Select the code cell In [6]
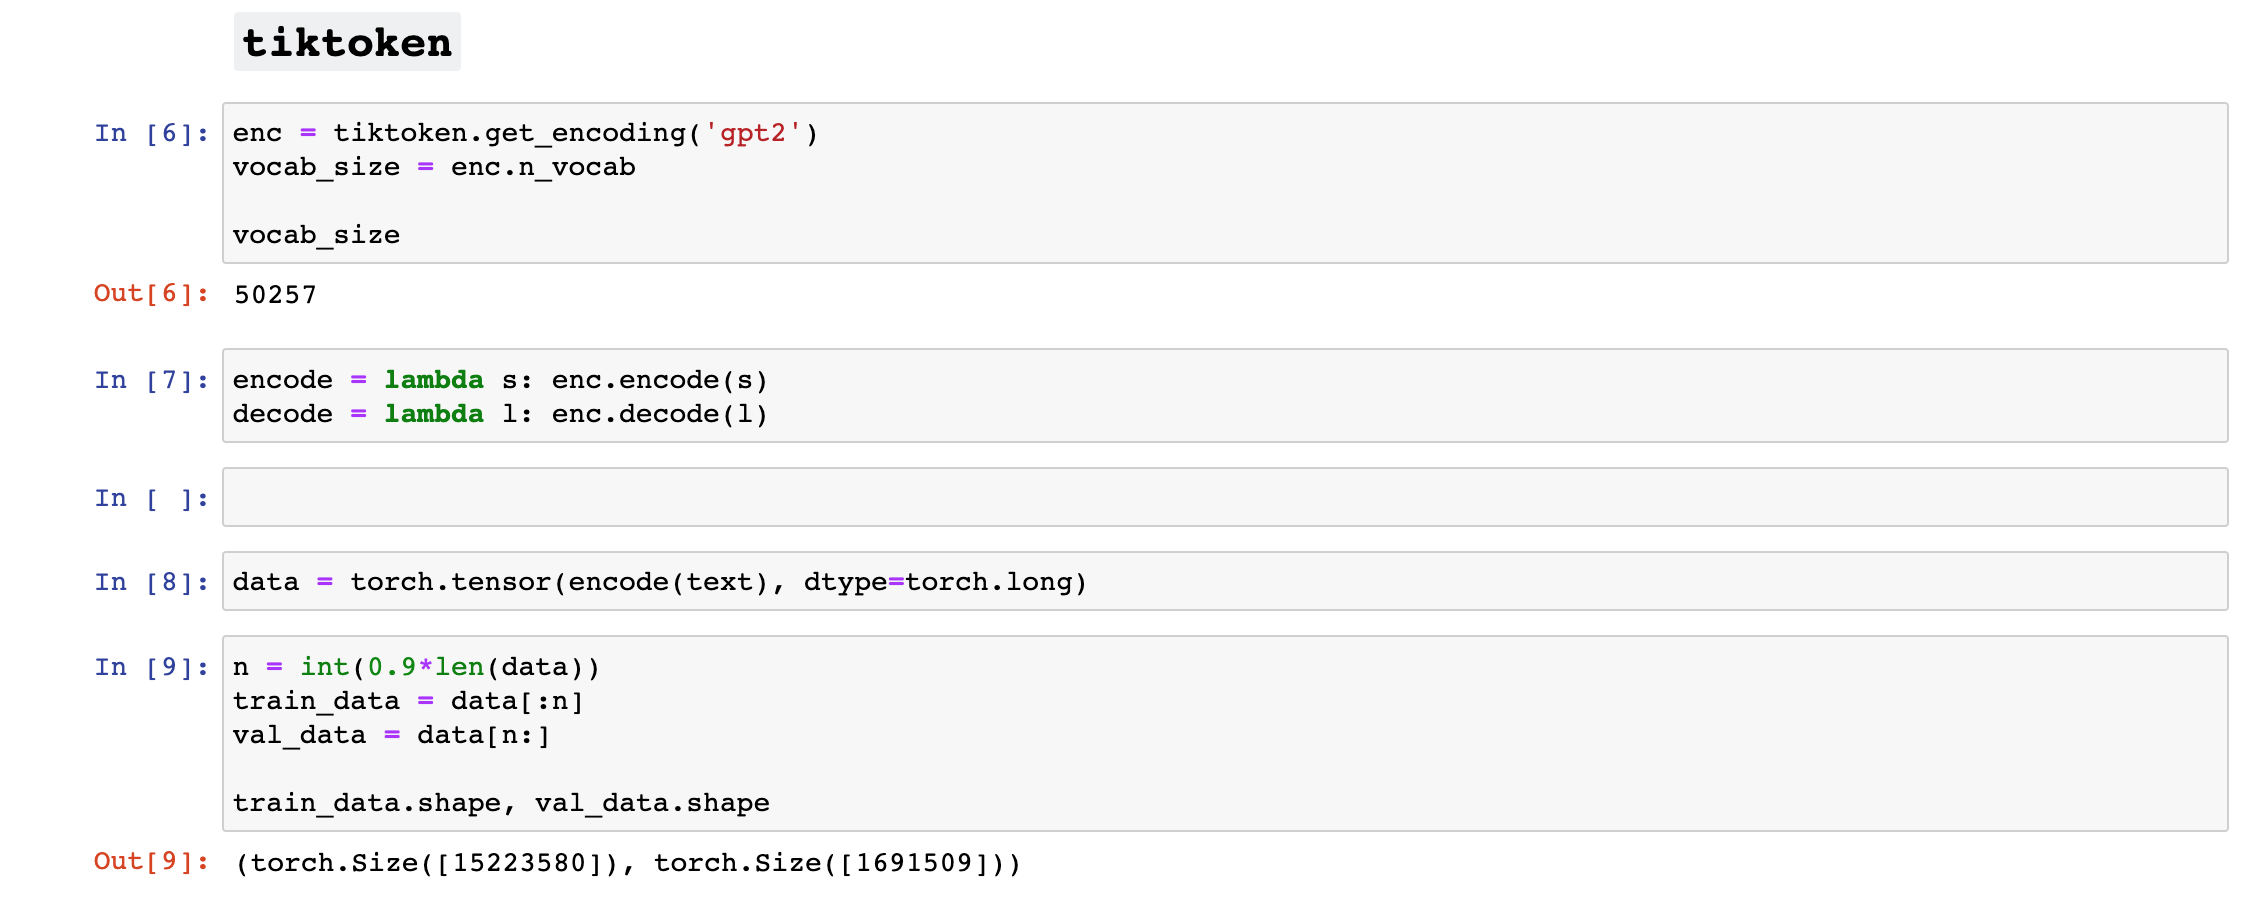Image resolution: width=2262 pixels, height=904 pixels. tap(1225, 183)
